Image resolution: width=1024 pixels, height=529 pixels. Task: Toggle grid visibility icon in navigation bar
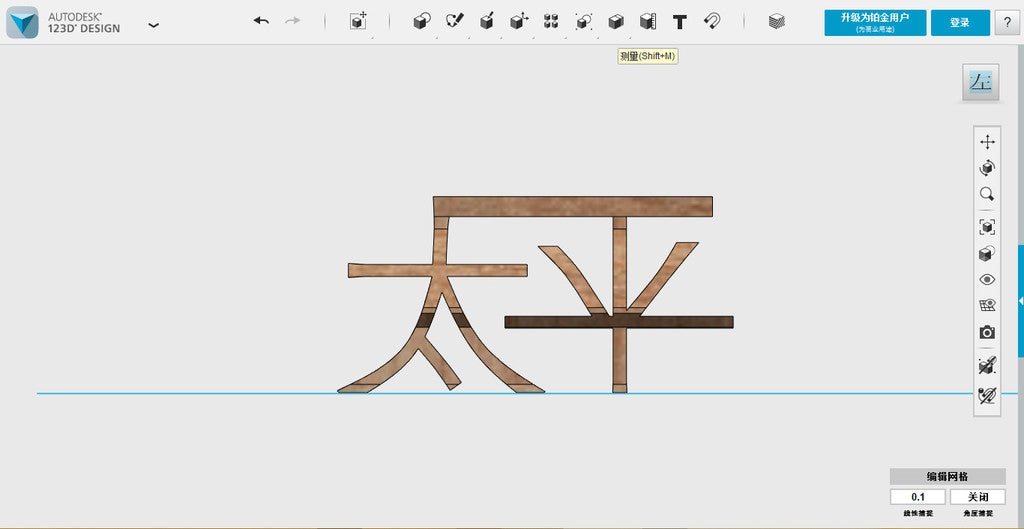pyautogui.click(x=987, y=306)
